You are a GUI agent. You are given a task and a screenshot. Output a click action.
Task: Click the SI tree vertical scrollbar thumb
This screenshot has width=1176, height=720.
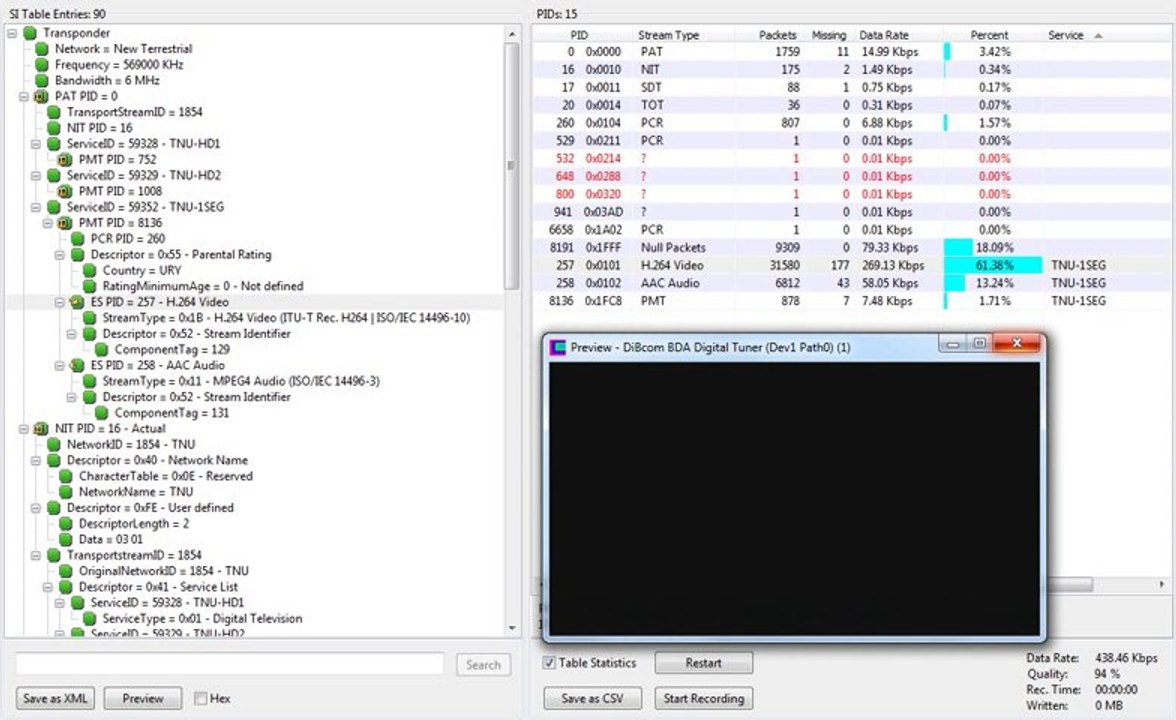click(512, 166)
